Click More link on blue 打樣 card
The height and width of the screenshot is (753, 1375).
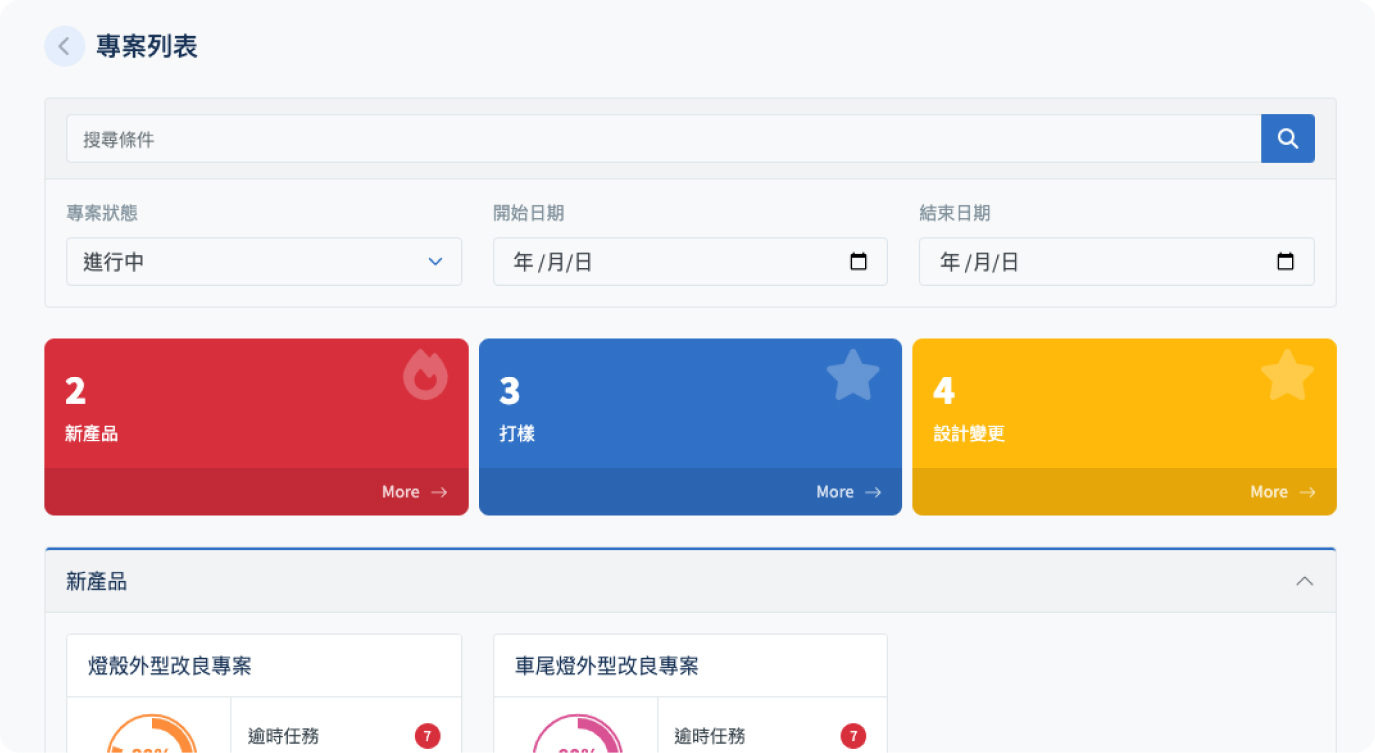coord(848,492)
